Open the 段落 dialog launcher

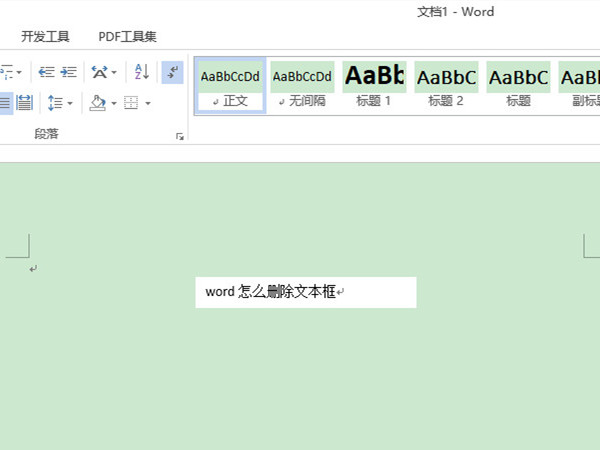point(180,136)
